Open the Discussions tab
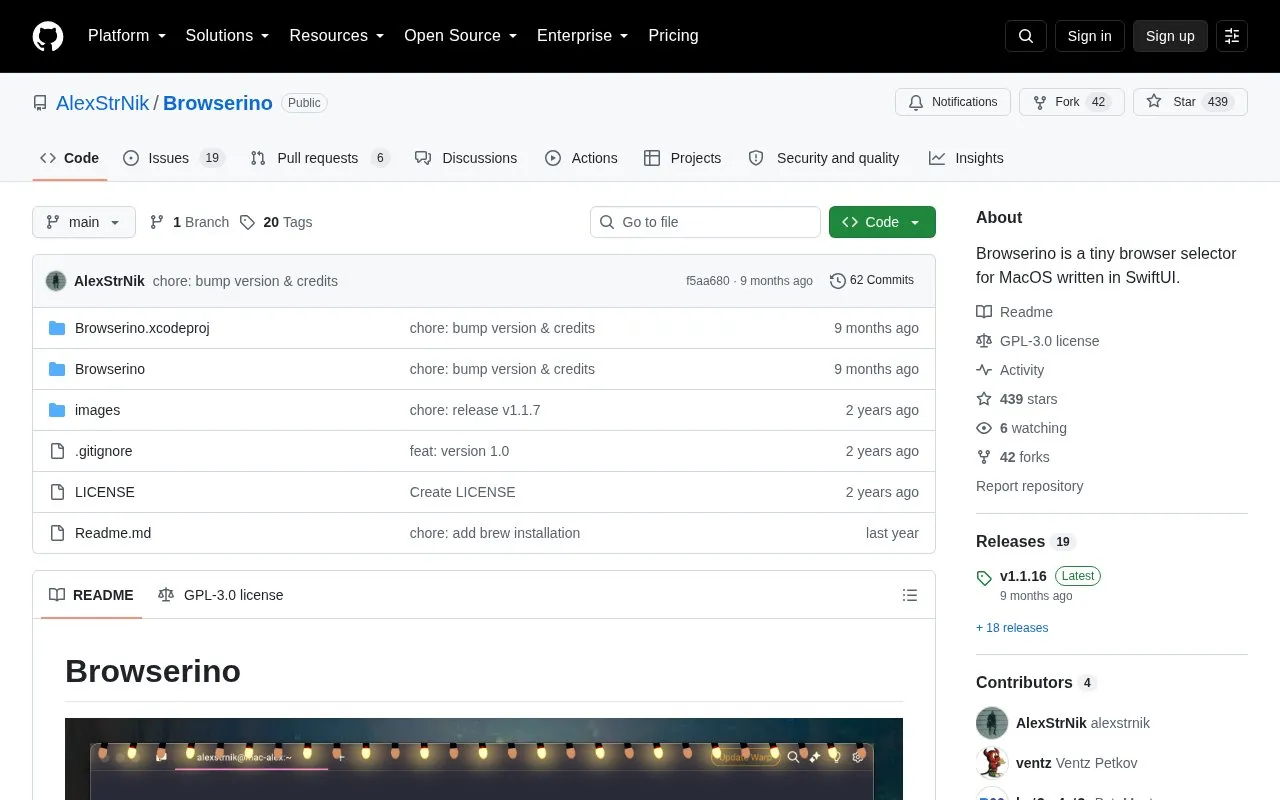 (466, 158)
